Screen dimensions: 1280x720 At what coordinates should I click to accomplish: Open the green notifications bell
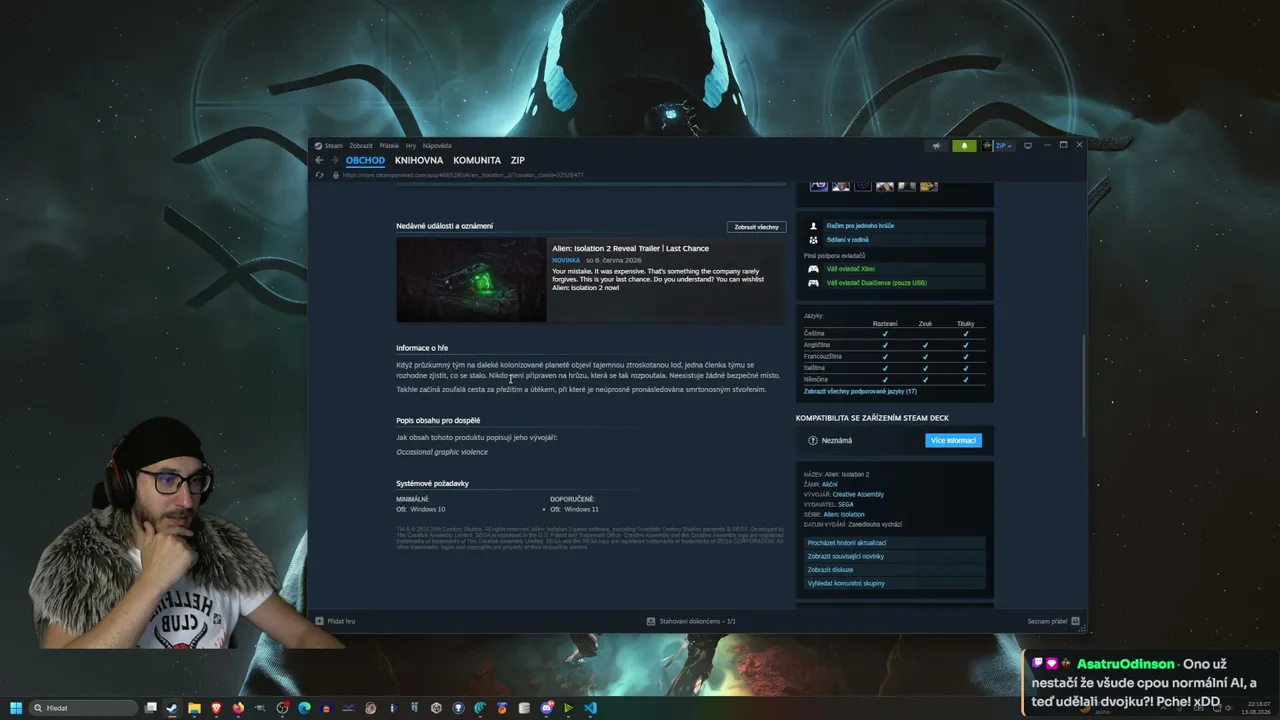coord(964,146)
